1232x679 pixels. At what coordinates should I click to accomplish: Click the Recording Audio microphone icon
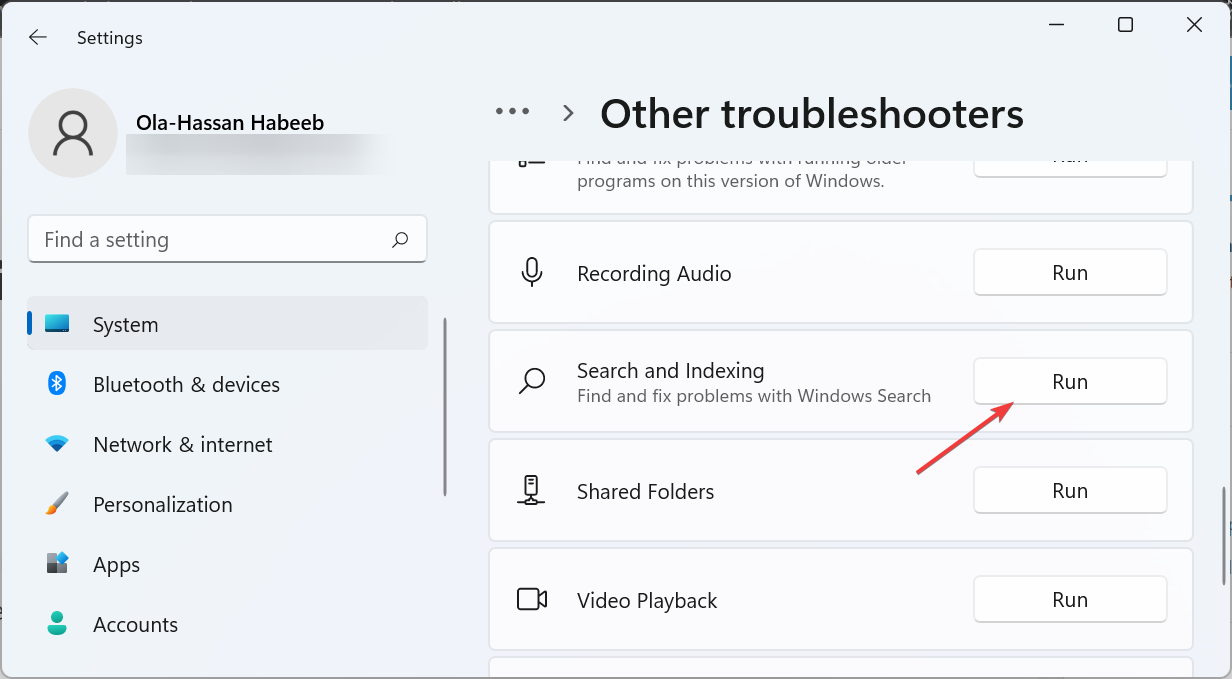click(532, 273)
